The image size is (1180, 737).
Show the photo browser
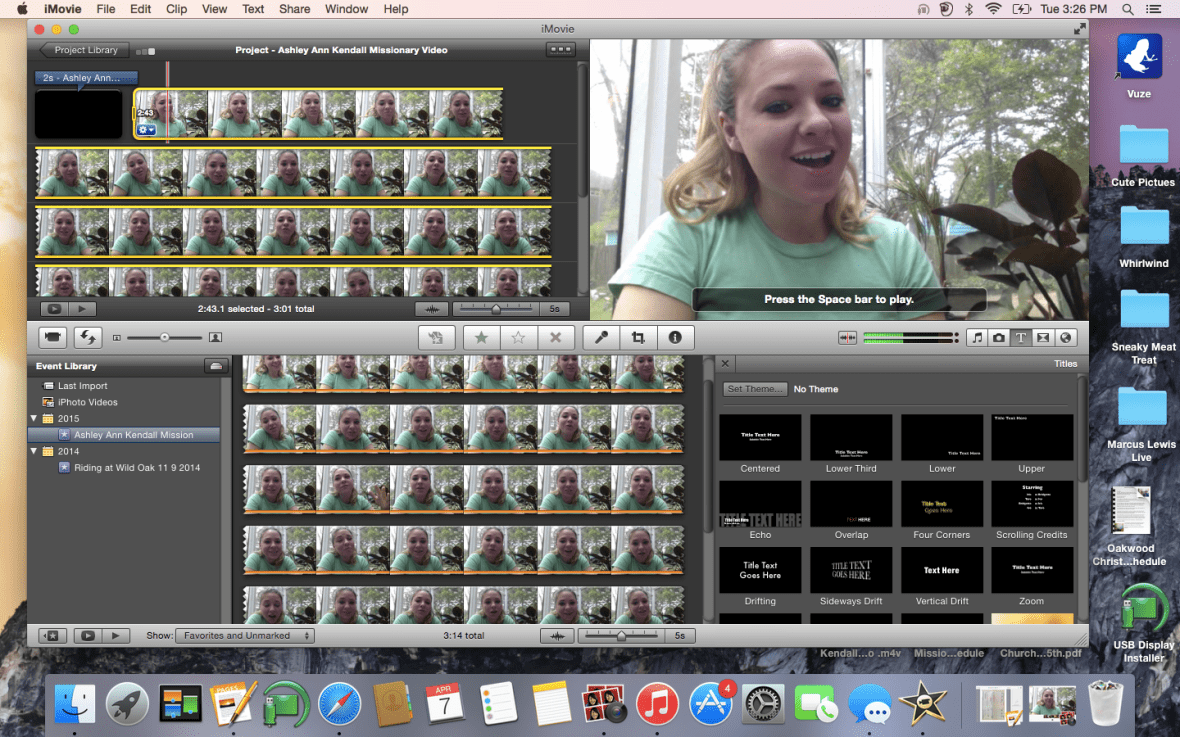pos(999,338)
